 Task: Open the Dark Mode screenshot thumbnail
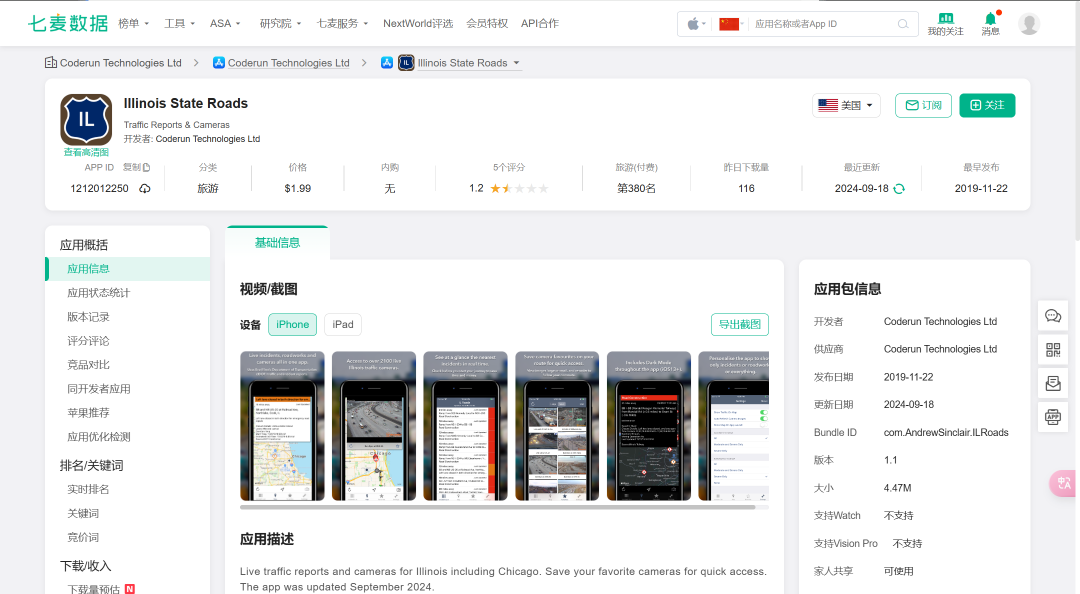tap(649, 426)
